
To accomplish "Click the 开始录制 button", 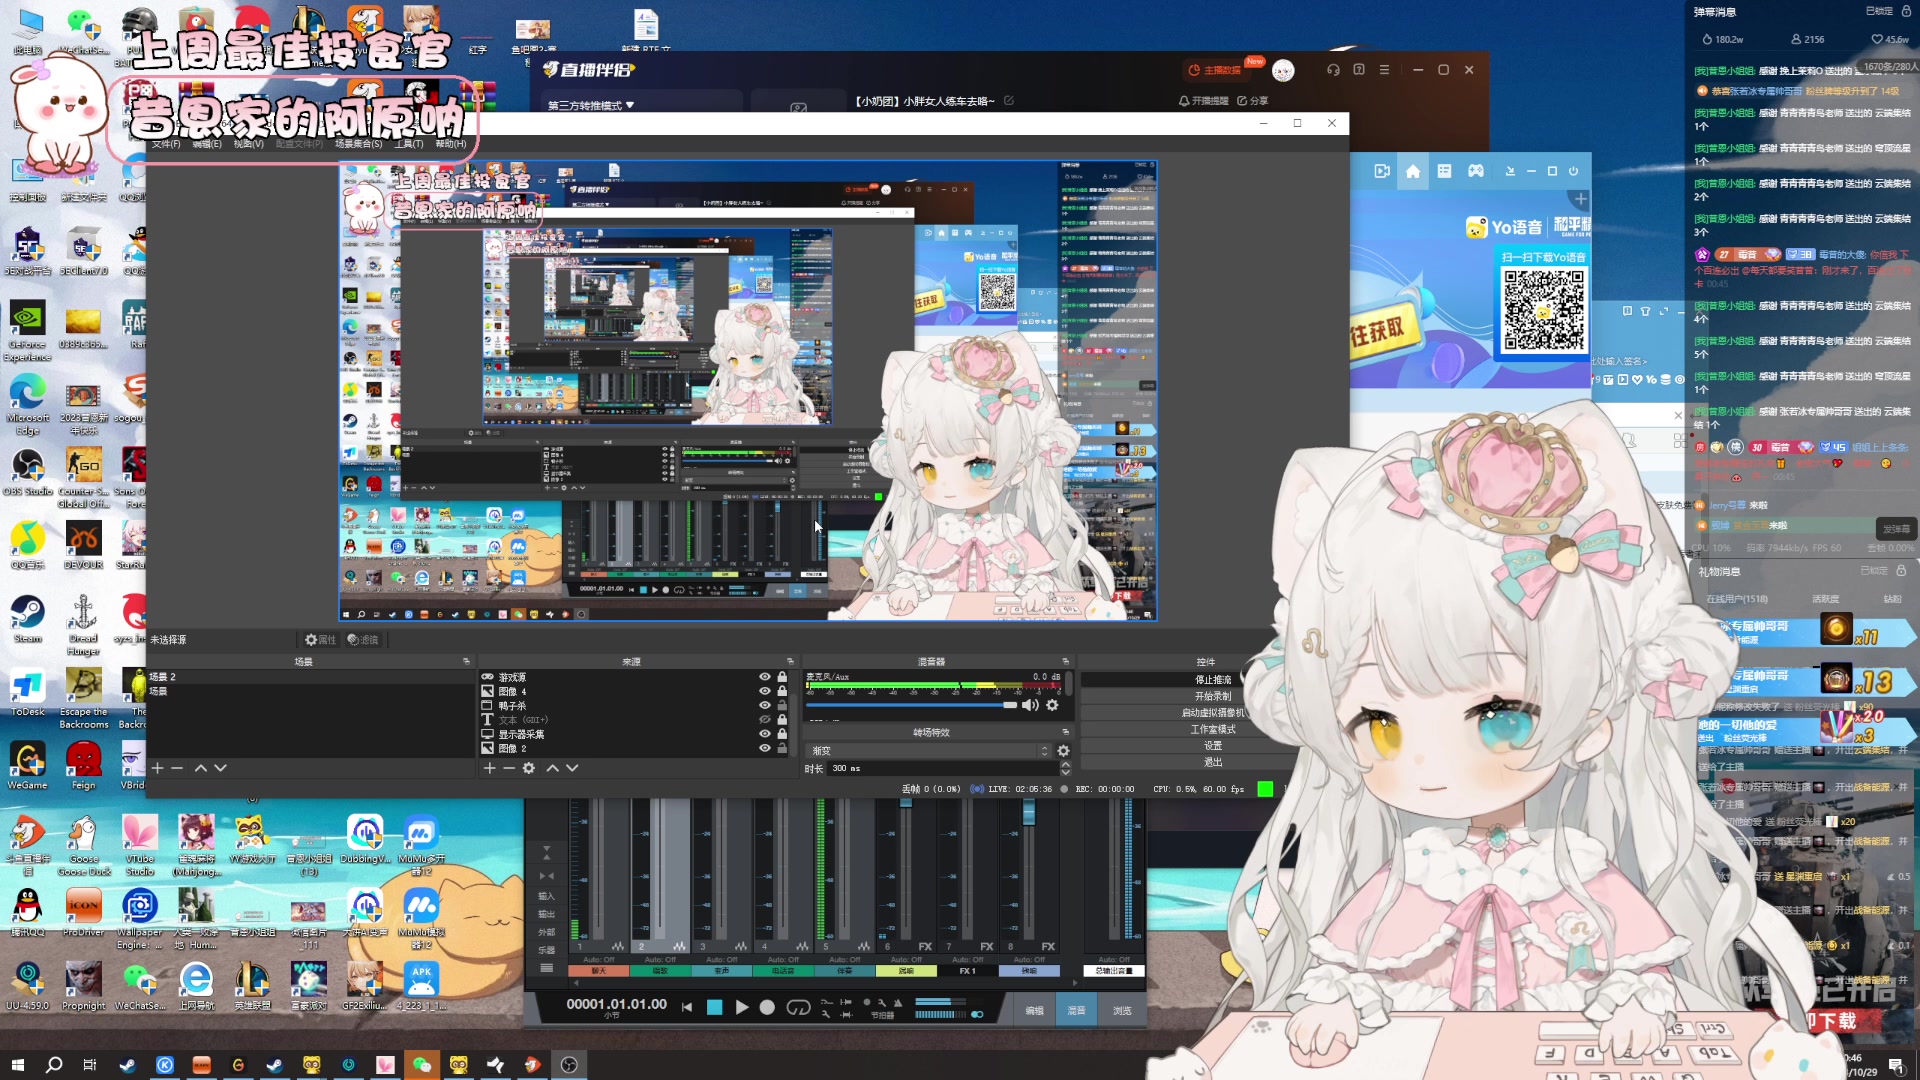I will 1213,696.
